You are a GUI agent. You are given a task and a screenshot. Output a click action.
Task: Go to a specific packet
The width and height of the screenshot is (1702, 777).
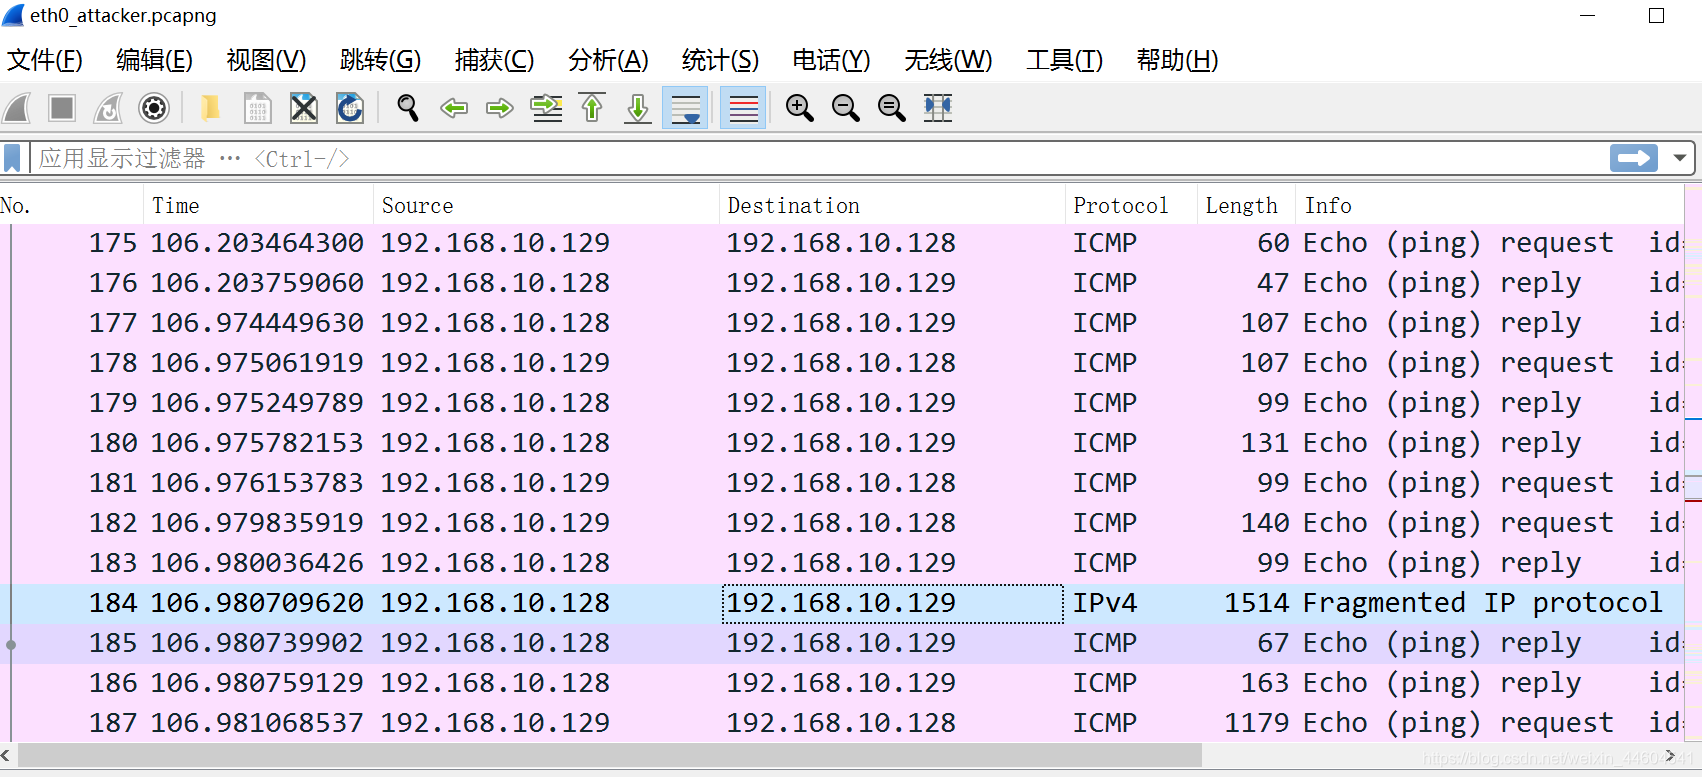tap(546, 107)
